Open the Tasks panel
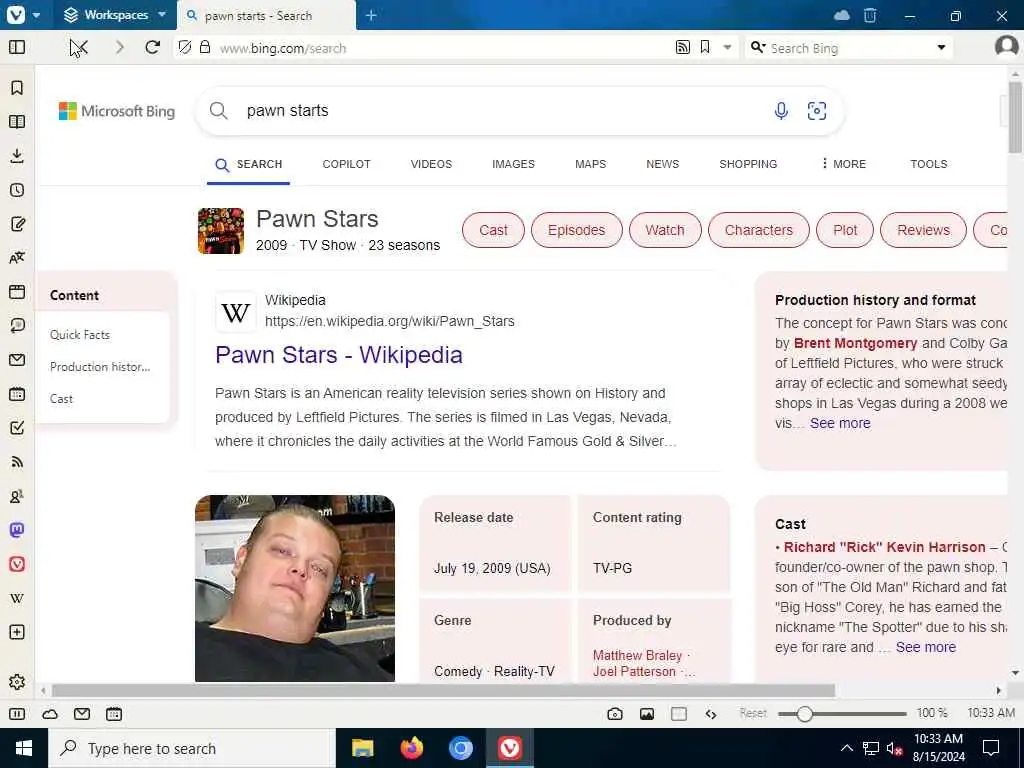The image size is (1024, 768). point(17,428)
